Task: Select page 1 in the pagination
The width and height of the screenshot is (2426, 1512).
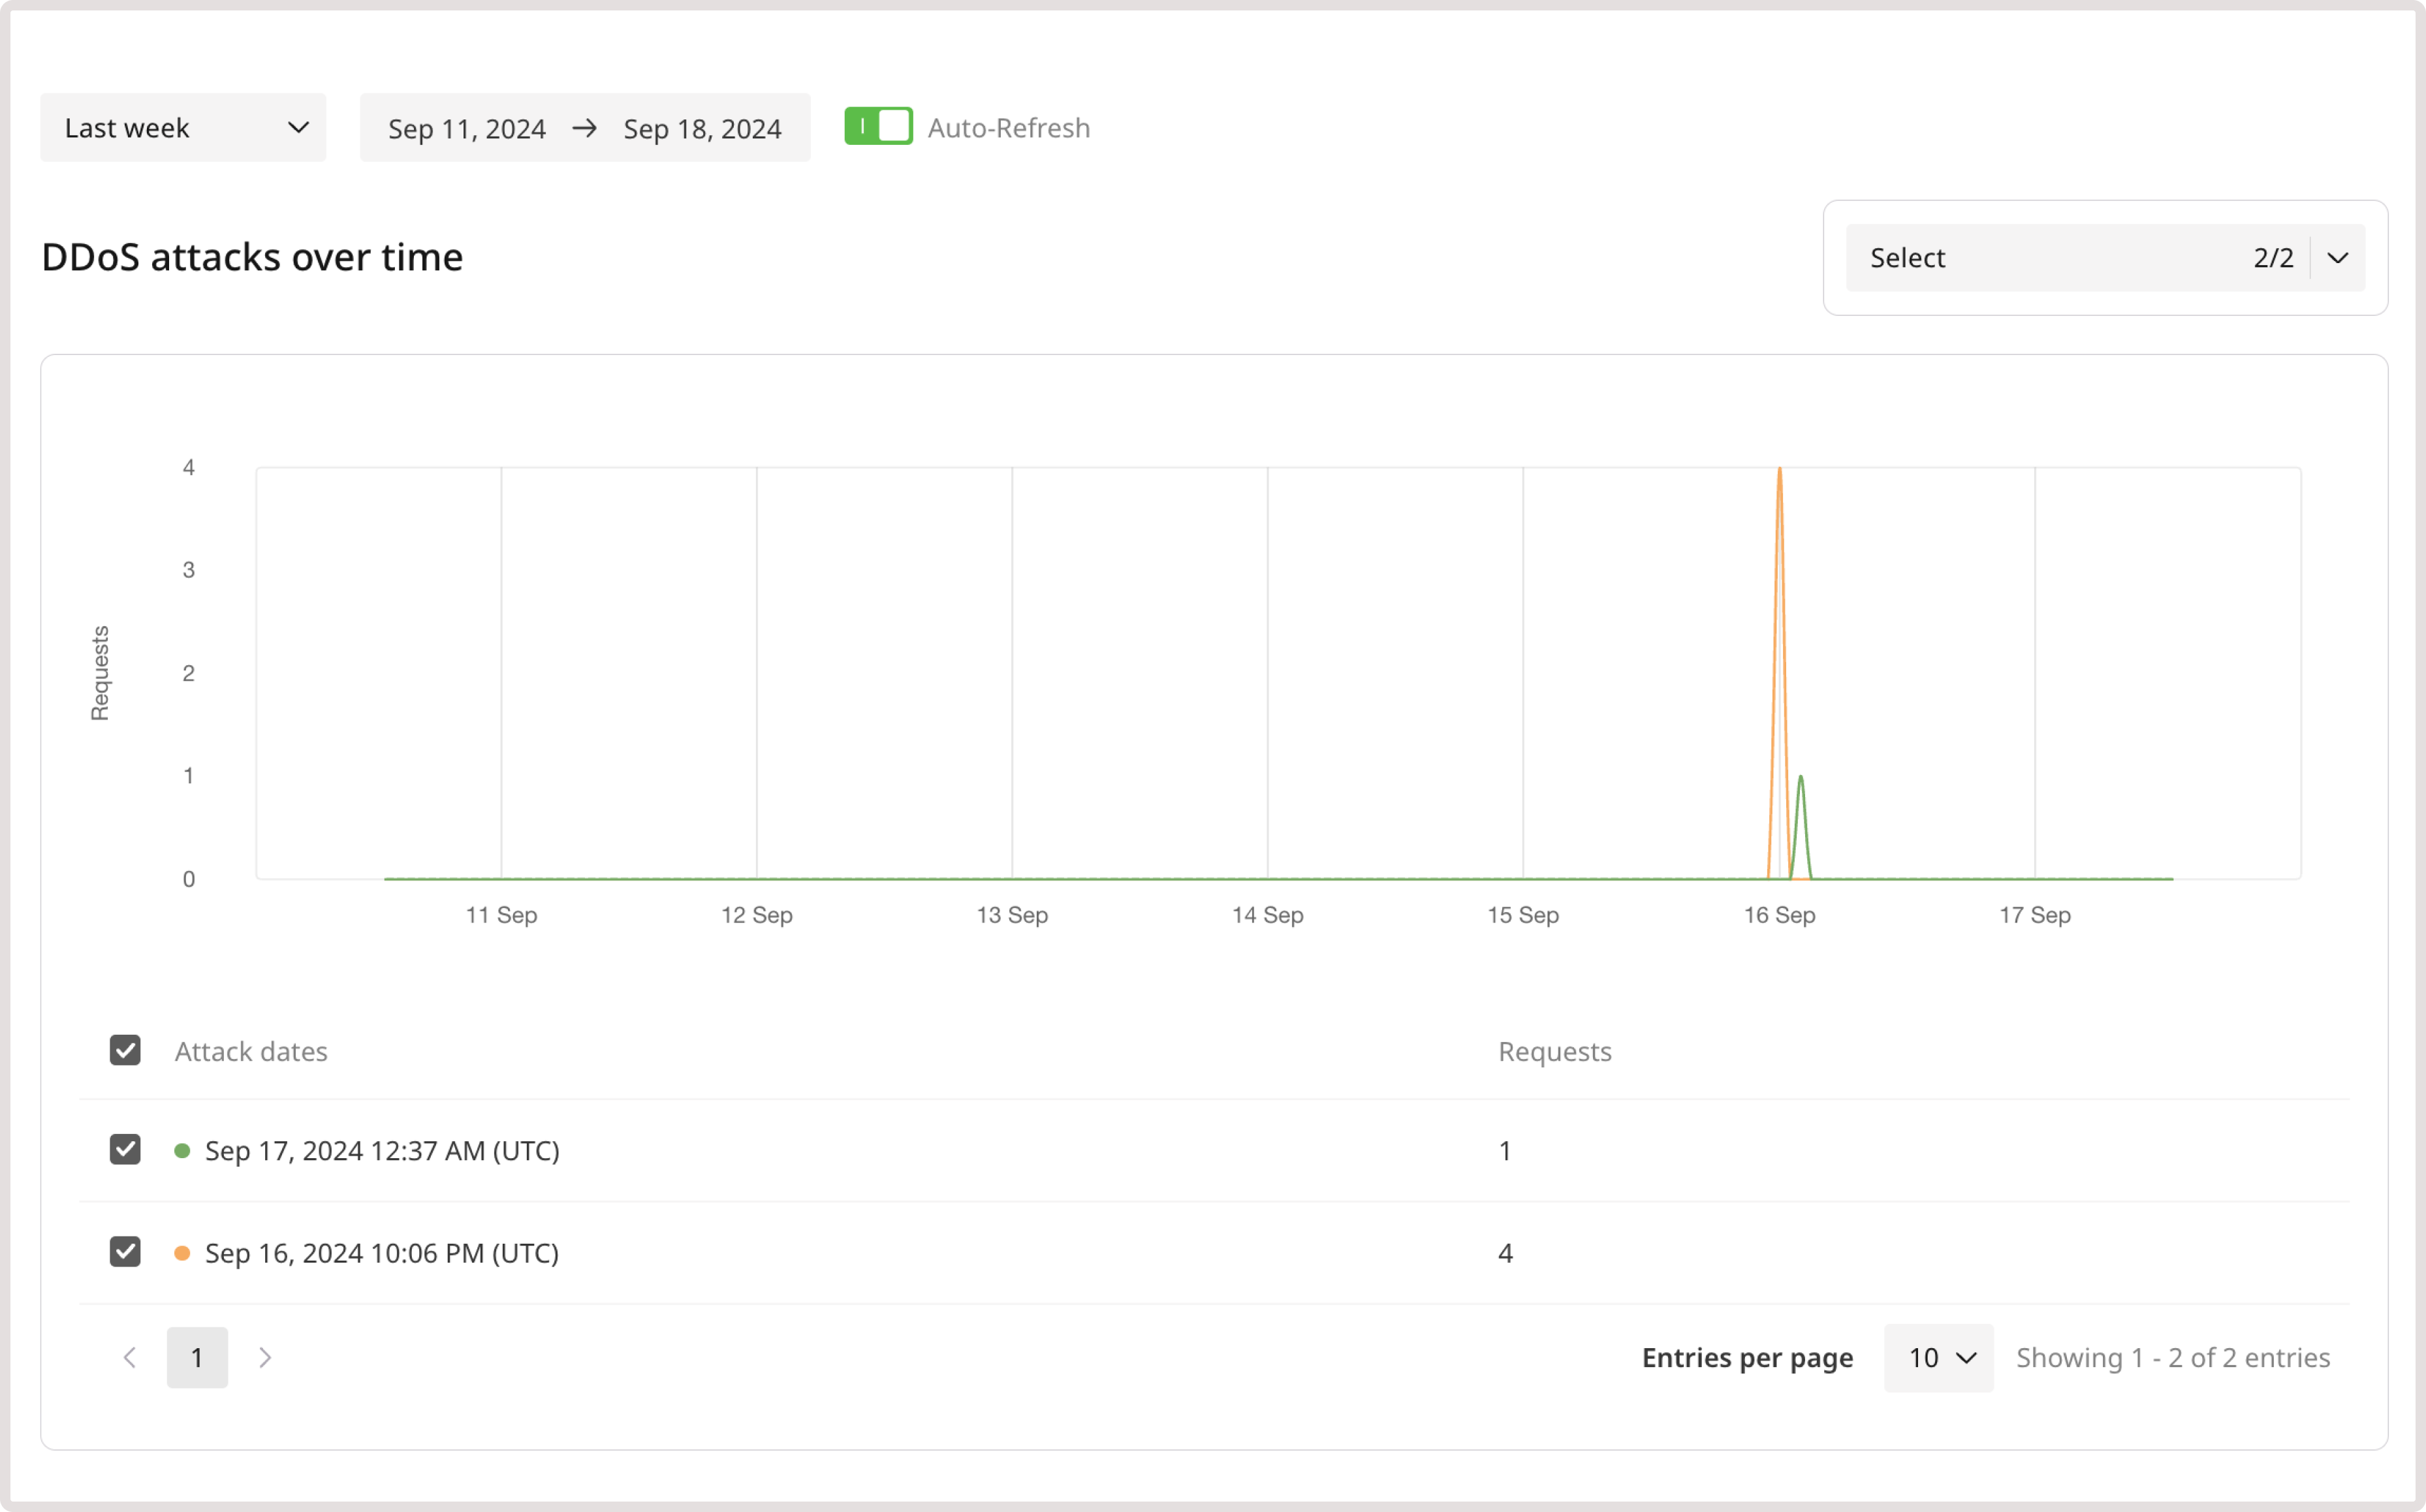Action: pyautogui.click(x=197, y=1357)
